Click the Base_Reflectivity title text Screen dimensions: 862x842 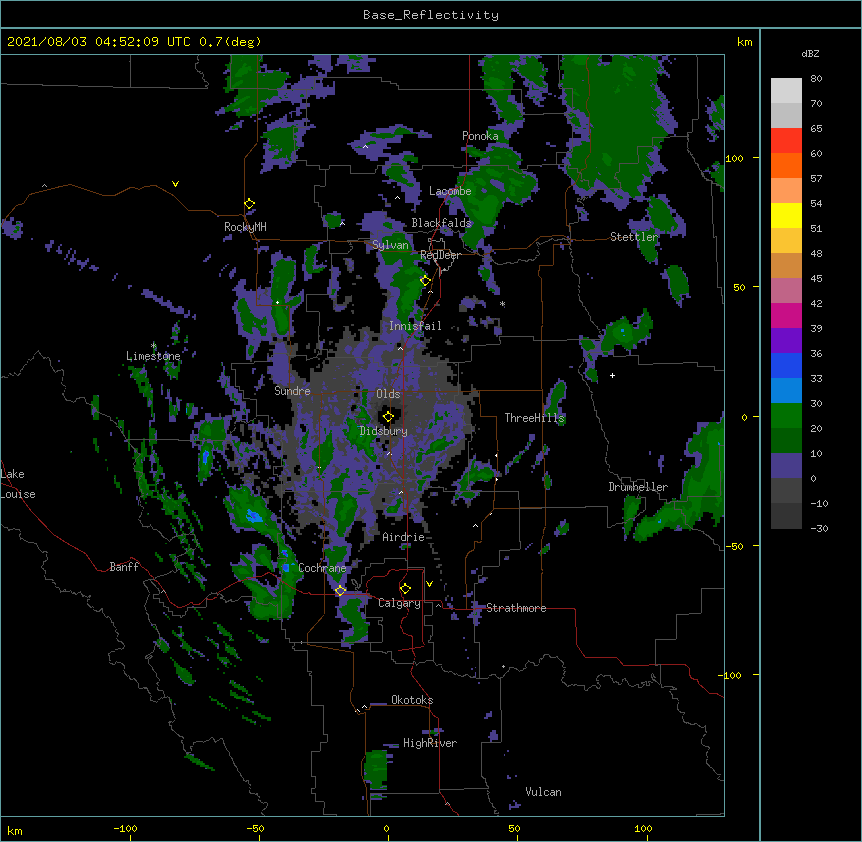[430, 15]
